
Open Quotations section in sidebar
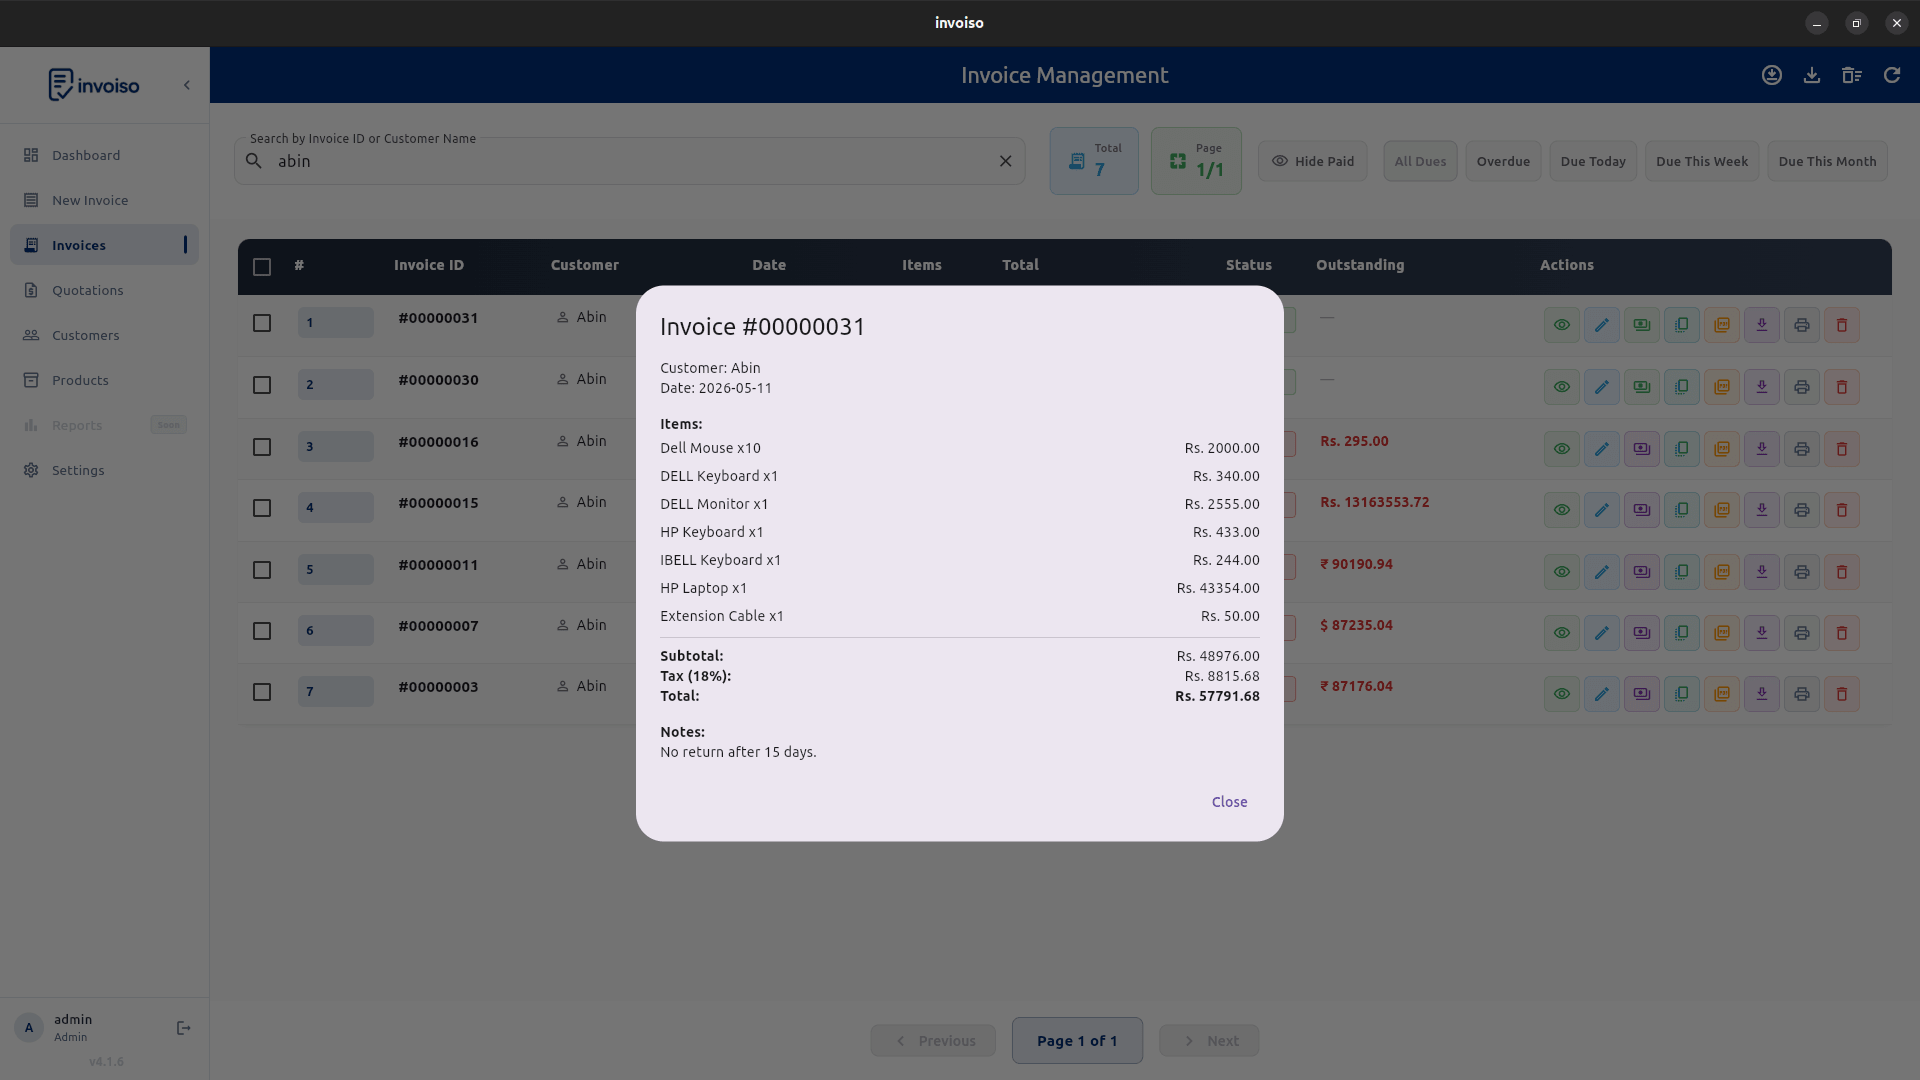point(104,290)
